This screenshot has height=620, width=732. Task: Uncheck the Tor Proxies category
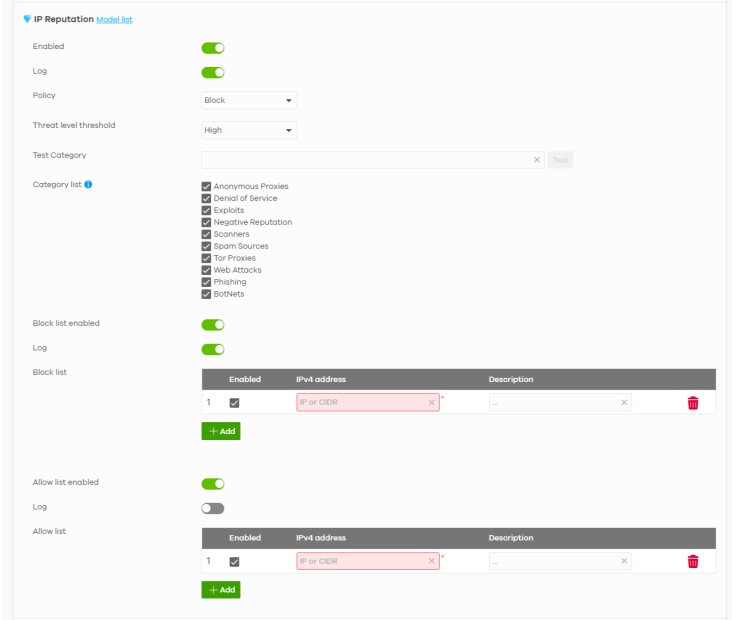(x=207, y=258)
